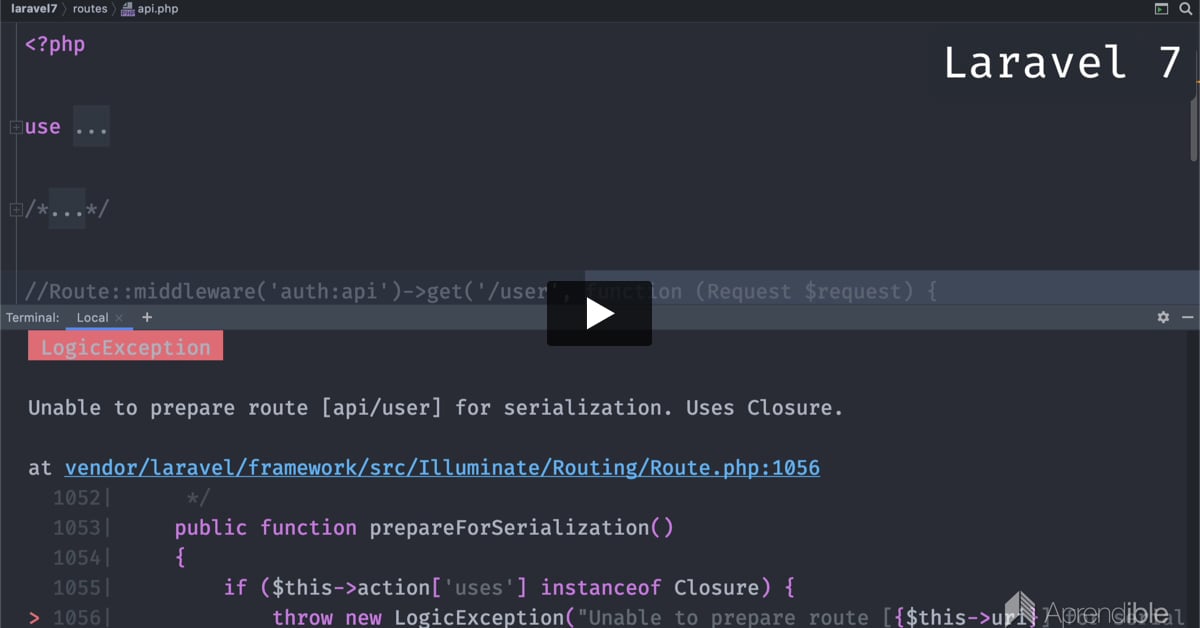Image resolution: width=1200 pixels, height=628 pixels.
Task: Open the Route.php:1056 link in the terminal
Action: click(442, 467)
